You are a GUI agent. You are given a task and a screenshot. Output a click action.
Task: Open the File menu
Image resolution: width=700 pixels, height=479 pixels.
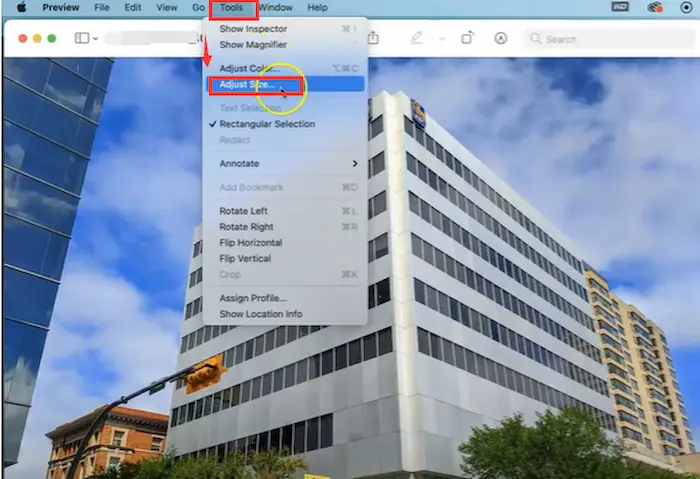click(102, 8)
